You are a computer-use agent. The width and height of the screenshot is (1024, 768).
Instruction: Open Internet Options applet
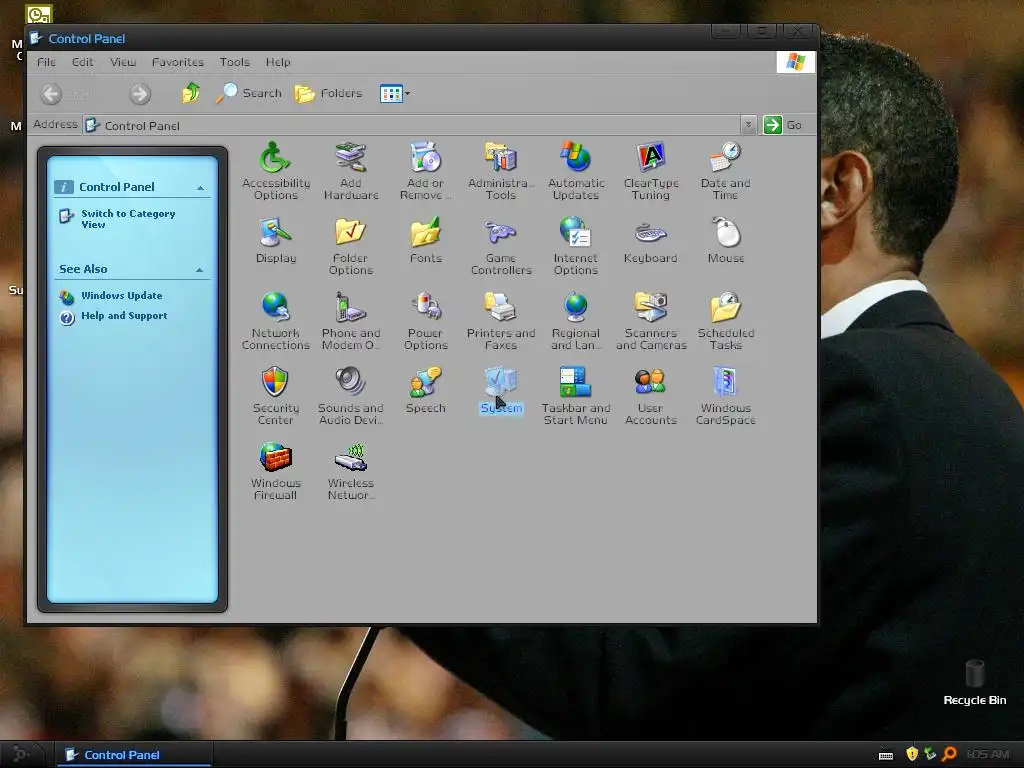tap(576, 246)
